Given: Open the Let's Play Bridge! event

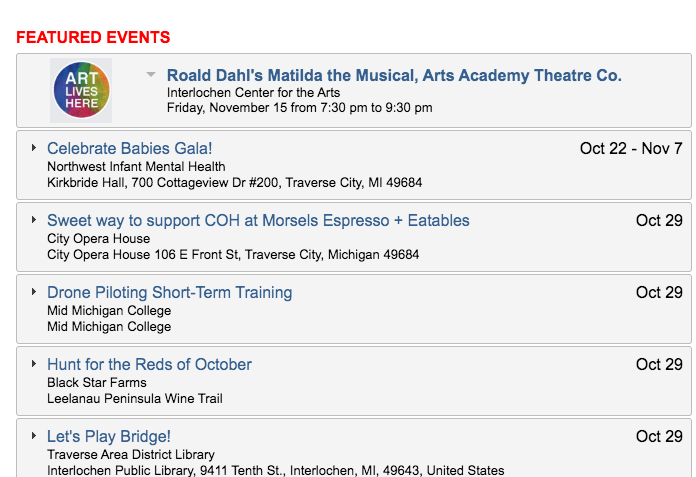Looking at the screenshot, I should (109, 436).
